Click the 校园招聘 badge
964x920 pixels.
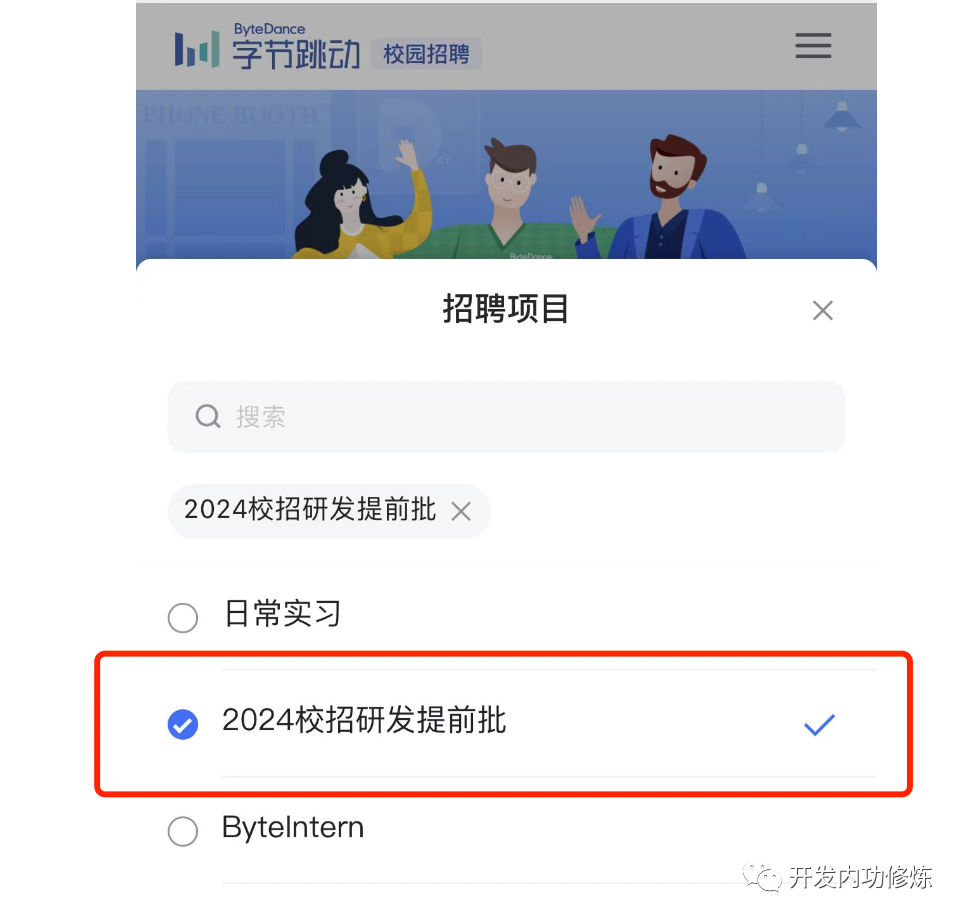click(x=426, y=54)
